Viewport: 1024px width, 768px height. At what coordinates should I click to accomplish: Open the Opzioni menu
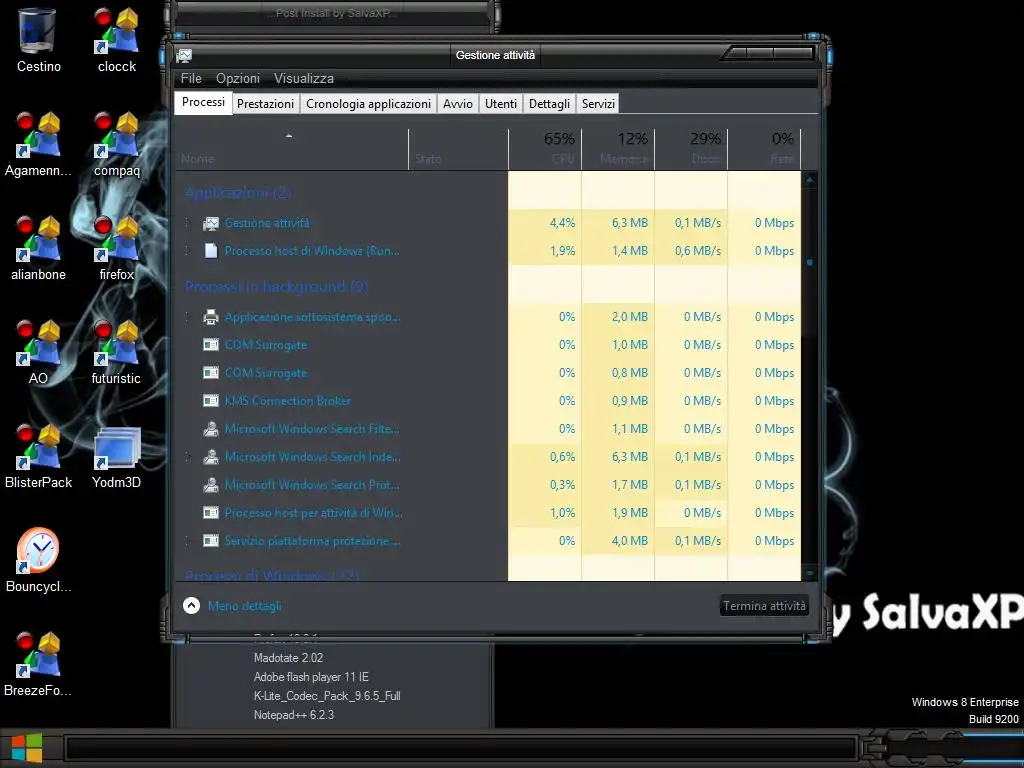pos(238,78)
